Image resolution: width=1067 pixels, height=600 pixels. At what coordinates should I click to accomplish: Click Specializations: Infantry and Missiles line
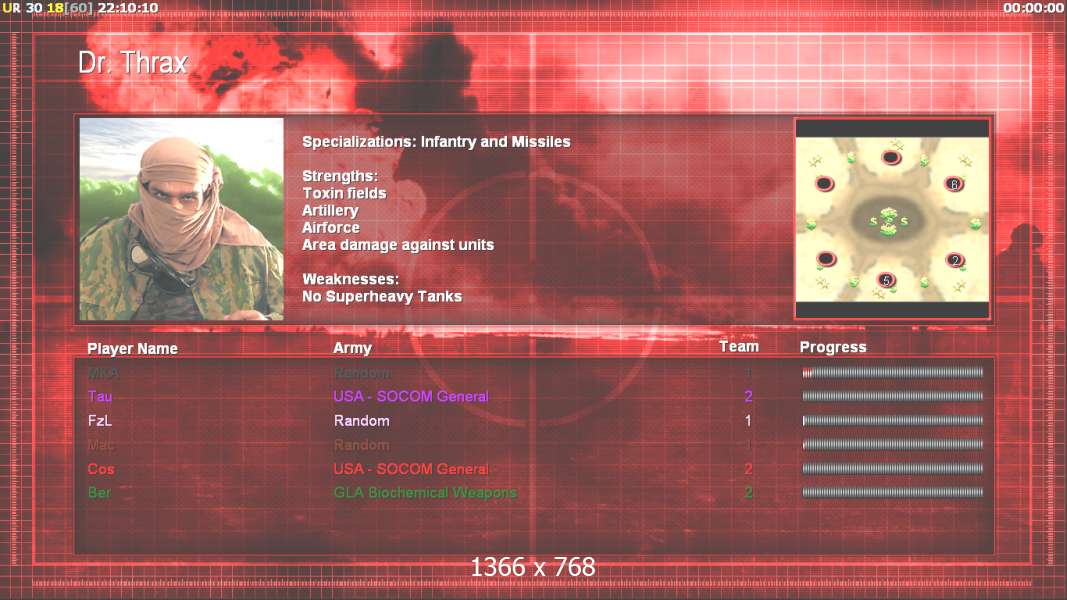click(x=436, y=142)
